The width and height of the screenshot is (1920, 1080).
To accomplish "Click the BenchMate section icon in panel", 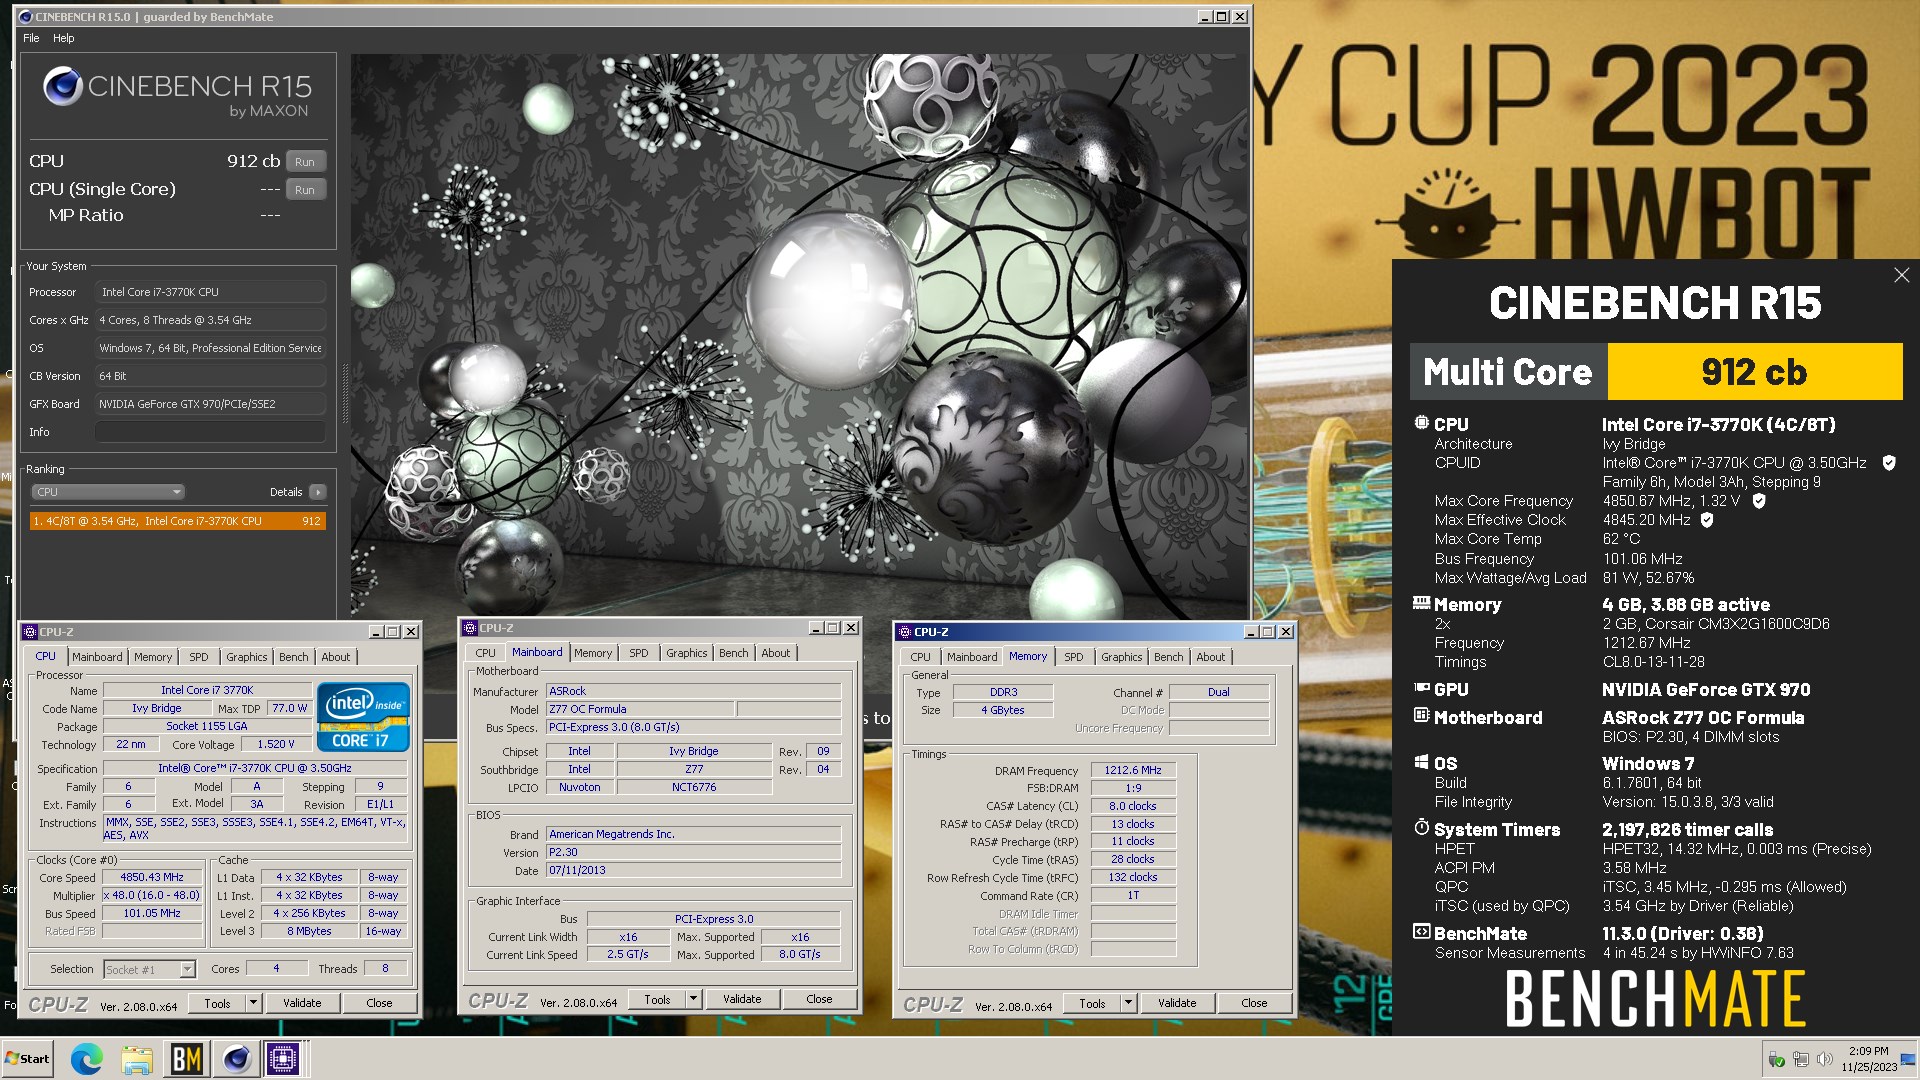I will pyautogui.click(x=1421, y=932).
